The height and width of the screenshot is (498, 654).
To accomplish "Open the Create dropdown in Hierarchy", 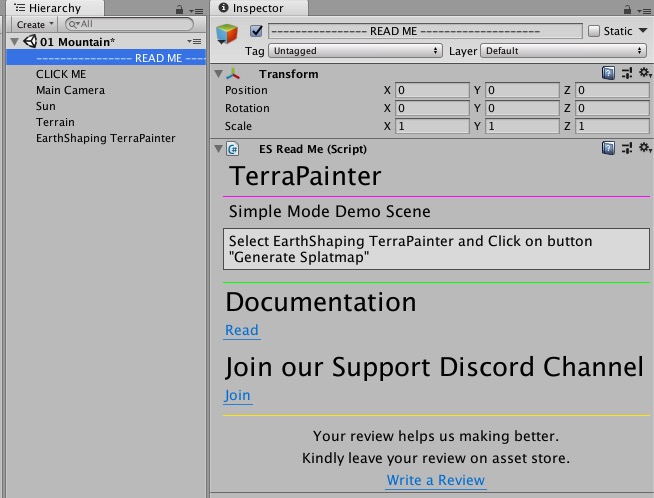I will coord(35,24).
